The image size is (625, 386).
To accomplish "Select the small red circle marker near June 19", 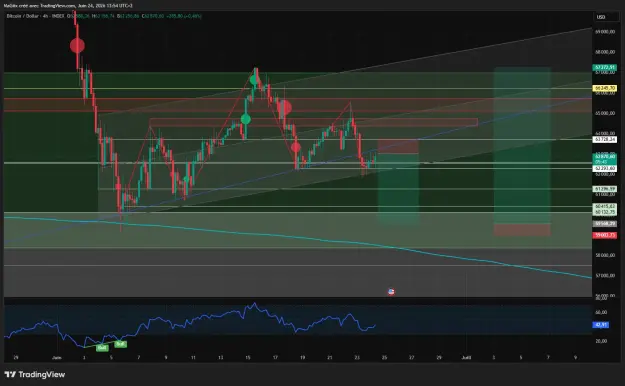I will click(x=295, y=148).
